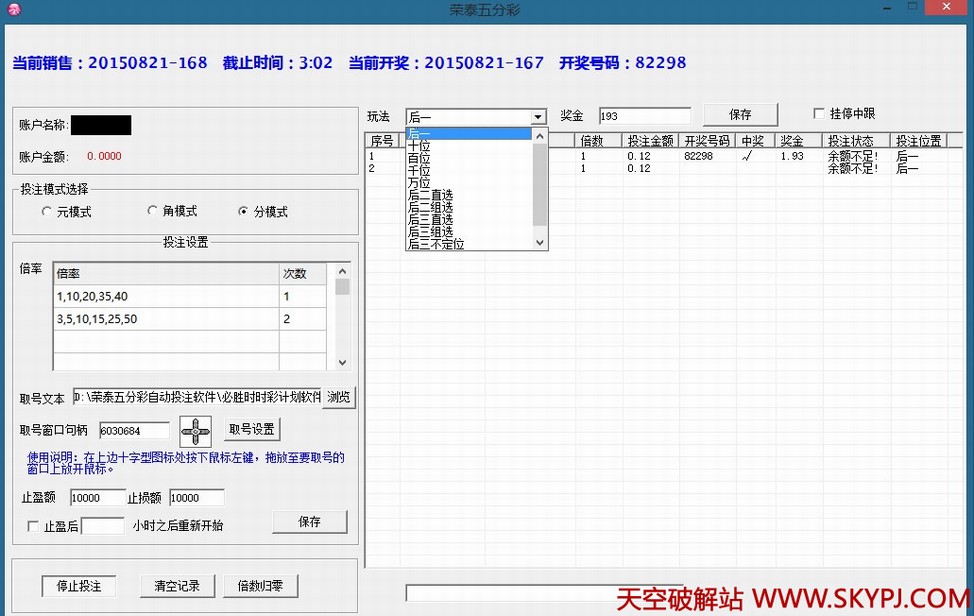This screenshot has width=974, height=616.
Task: Choose 后三不定位 from the open list
Action: click(x=436, y=244)
